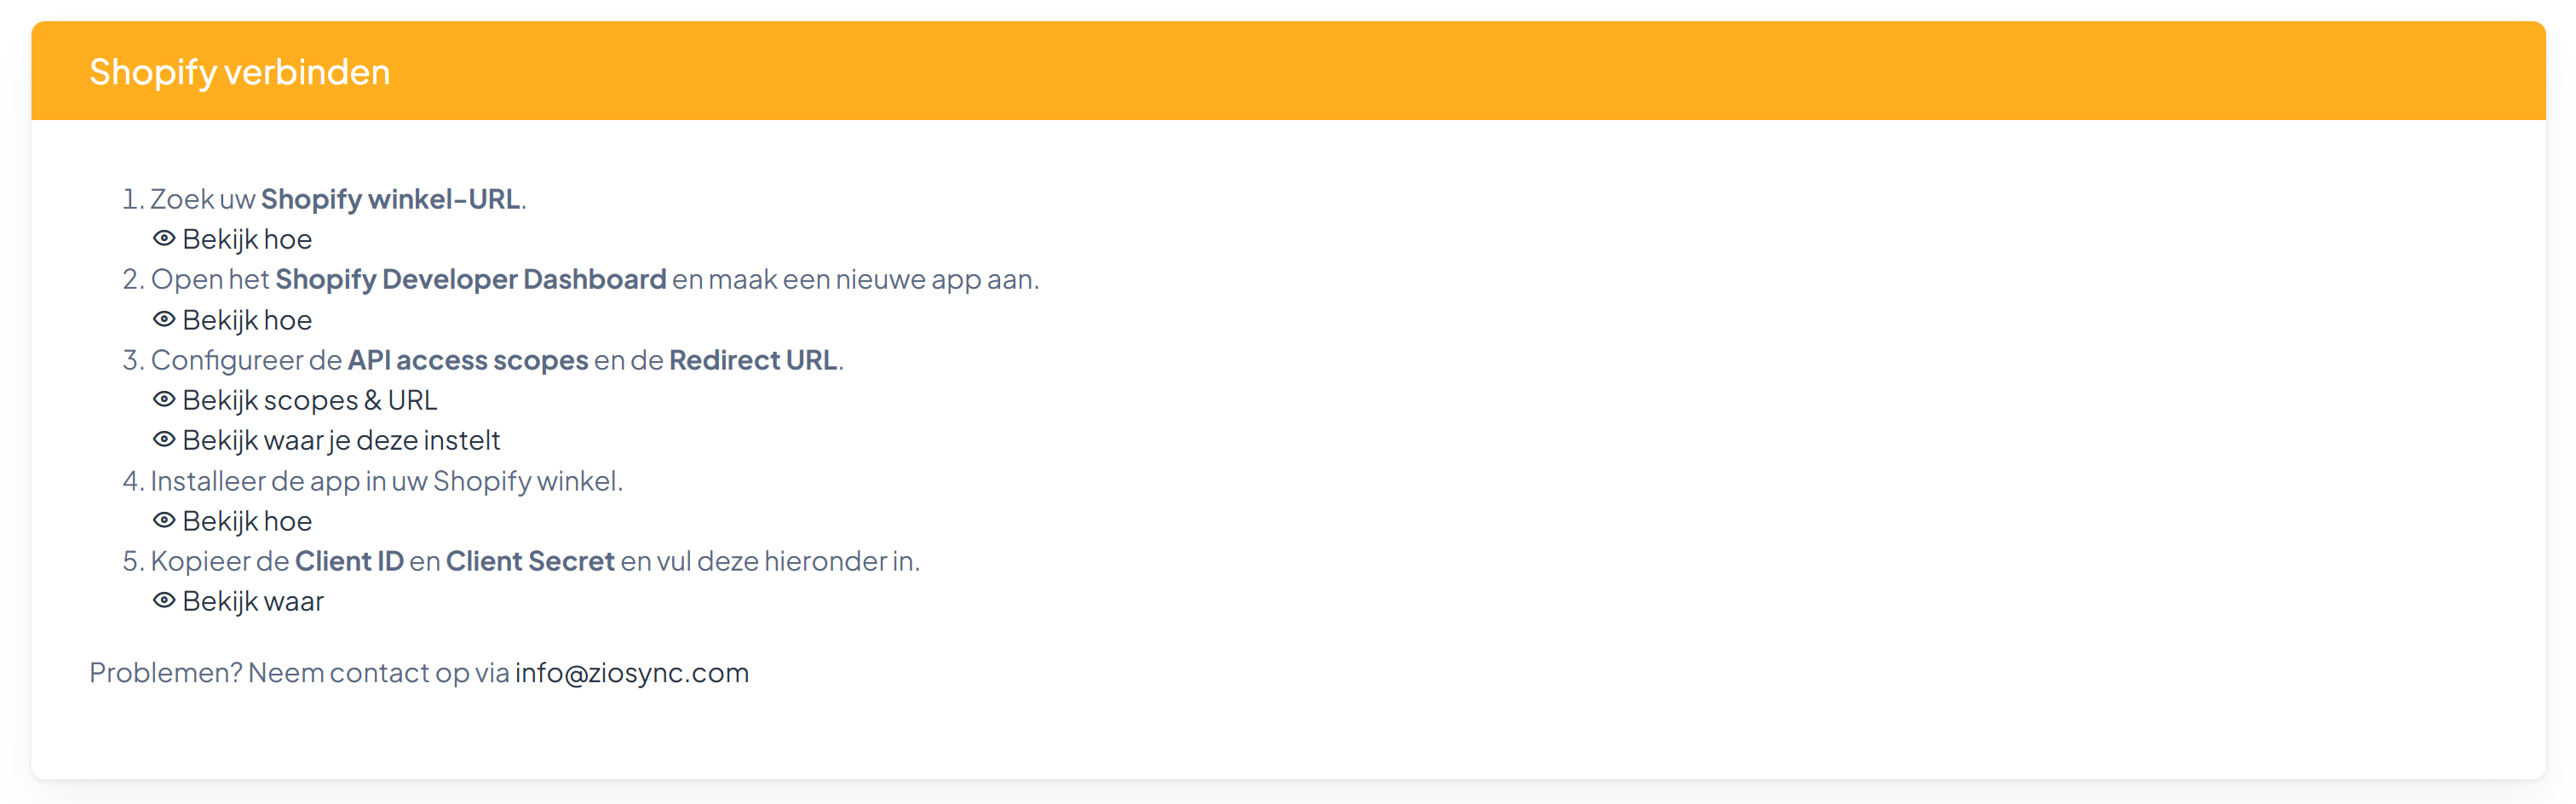Image resolution: width=2576 pixels, height=804 pixels.
Task: Click the 'Shopify verbinden' header title
Action: point(239,72)
